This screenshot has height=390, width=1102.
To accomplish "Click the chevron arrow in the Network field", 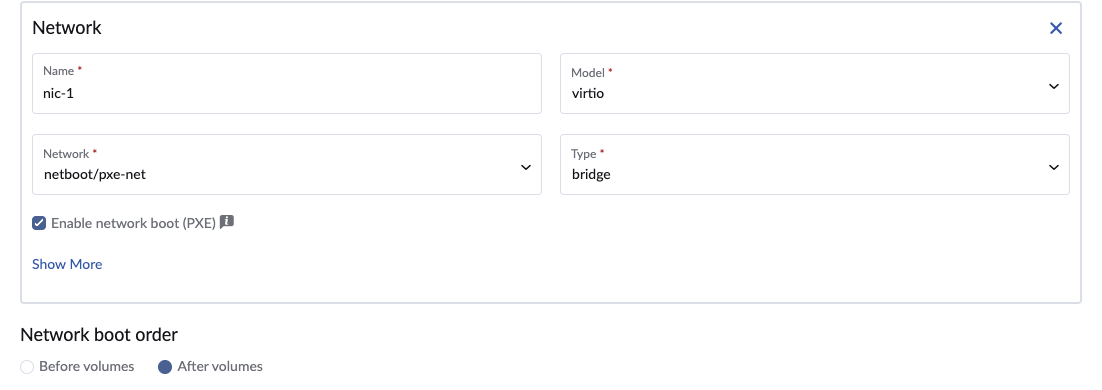I will pyautogui.click(x=526, y=167).
